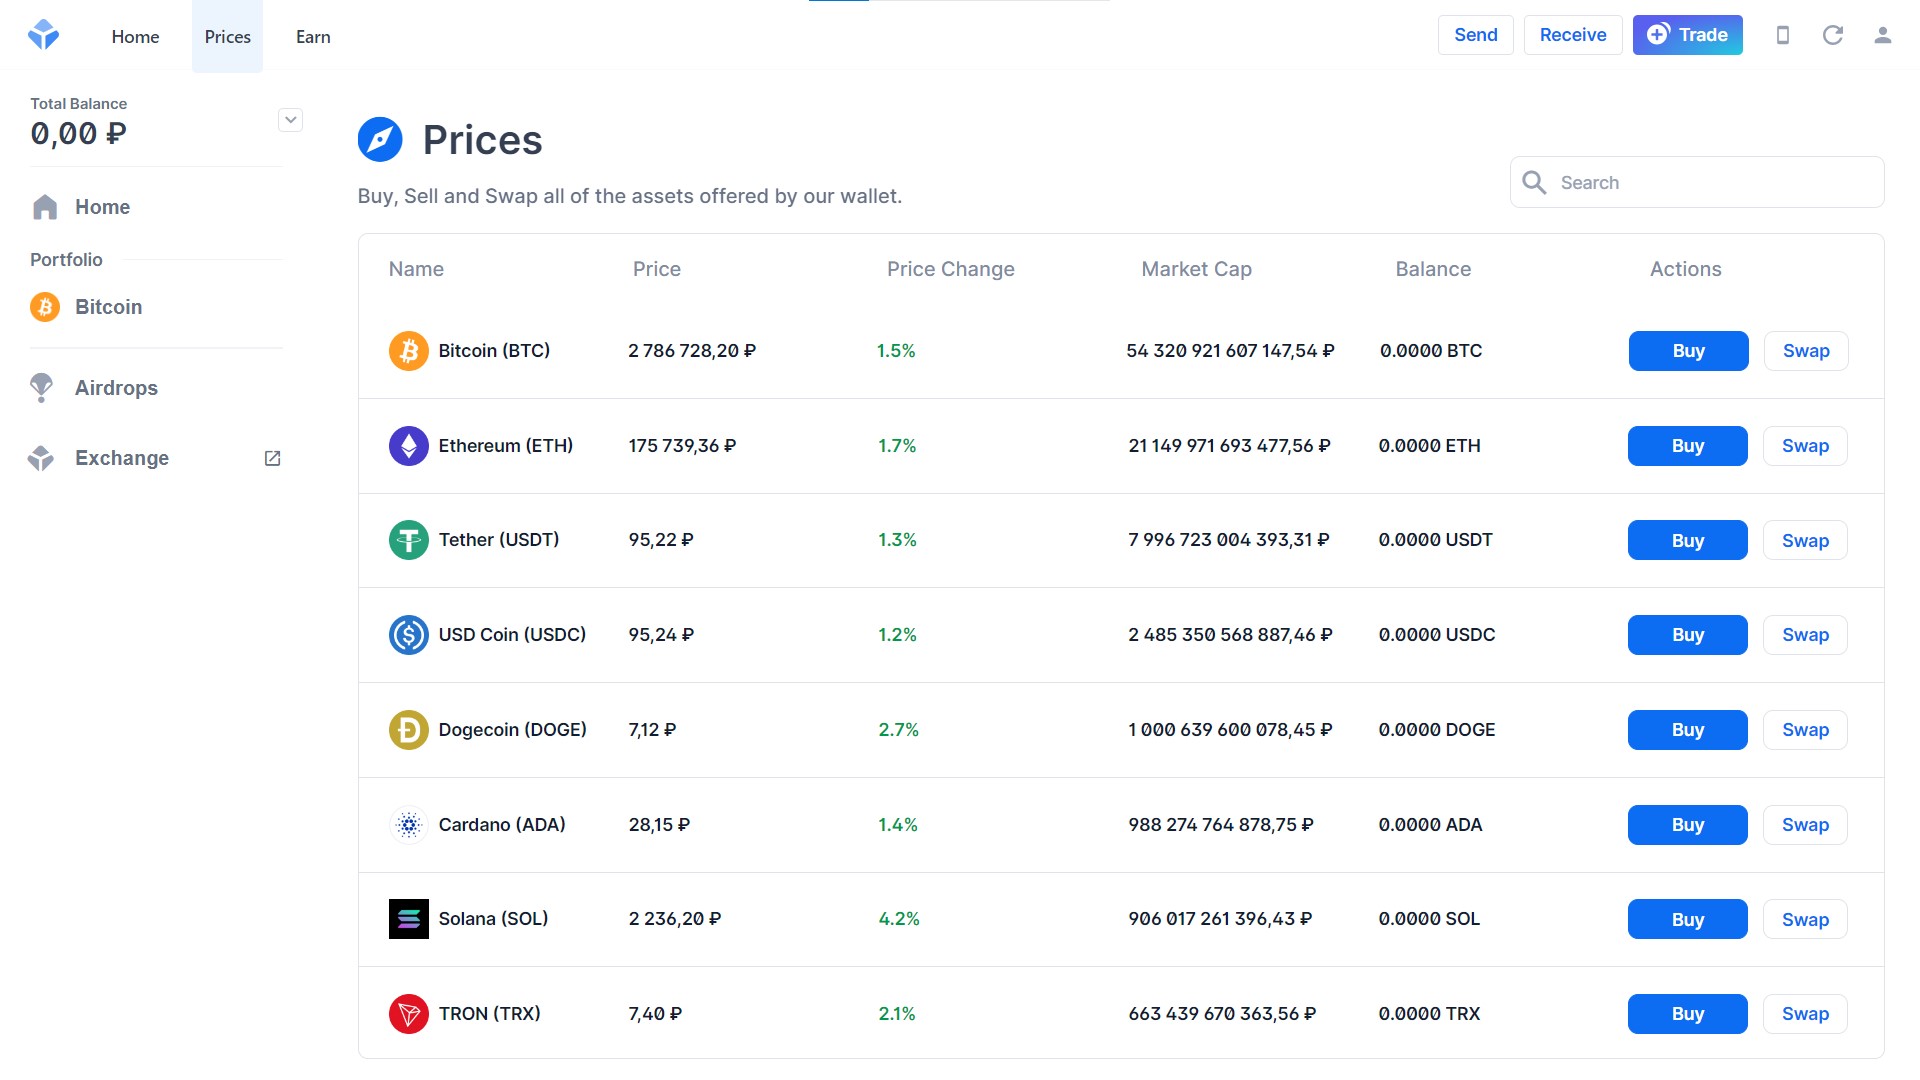
Task: Click the 0,00 ₽ total balance amount
Action: click(78, 133)
